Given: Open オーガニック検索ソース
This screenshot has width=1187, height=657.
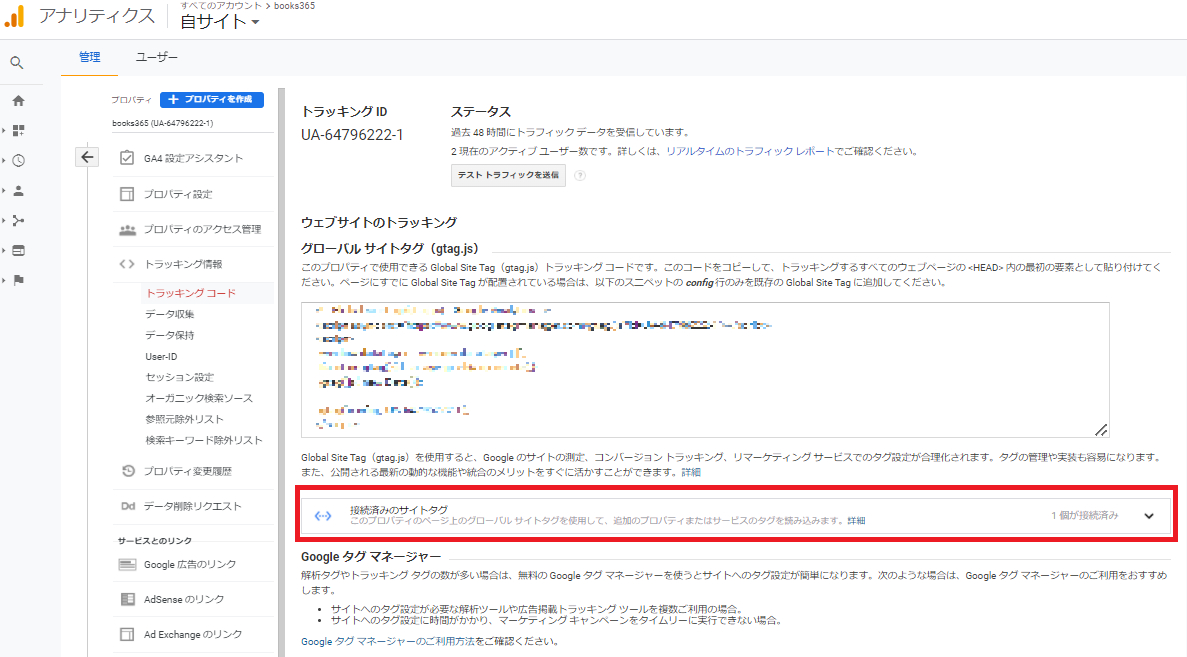Looking at the screenshot, I should [x=199, y=398].
